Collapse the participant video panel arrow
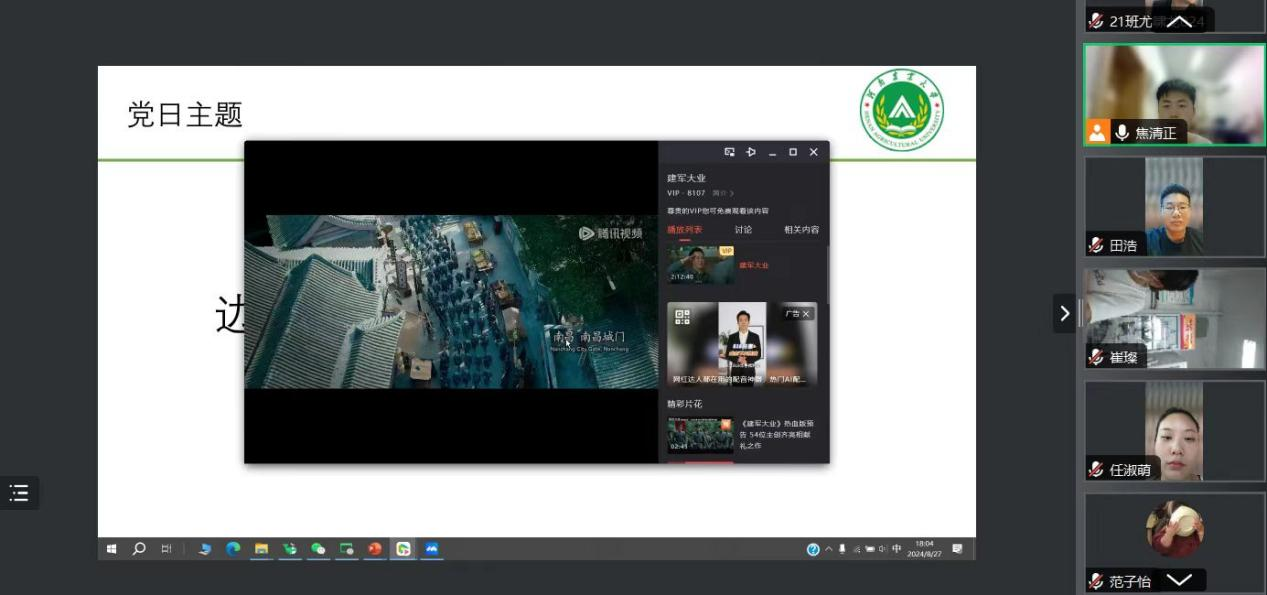Screen dimensions: 1267x595 pos(1064,313)
